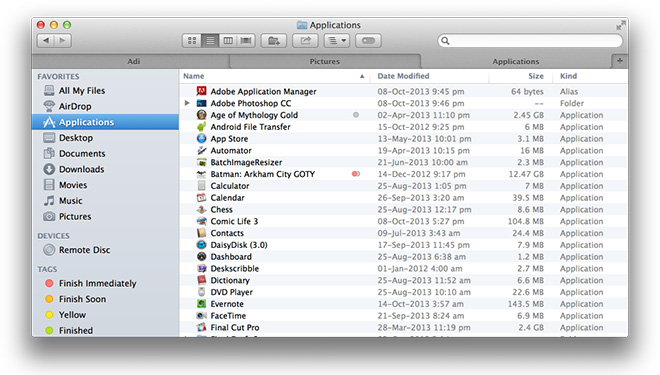This screenshot has height=375, width=660.
Task: Sort by Name column header
Action: [274, 76]
